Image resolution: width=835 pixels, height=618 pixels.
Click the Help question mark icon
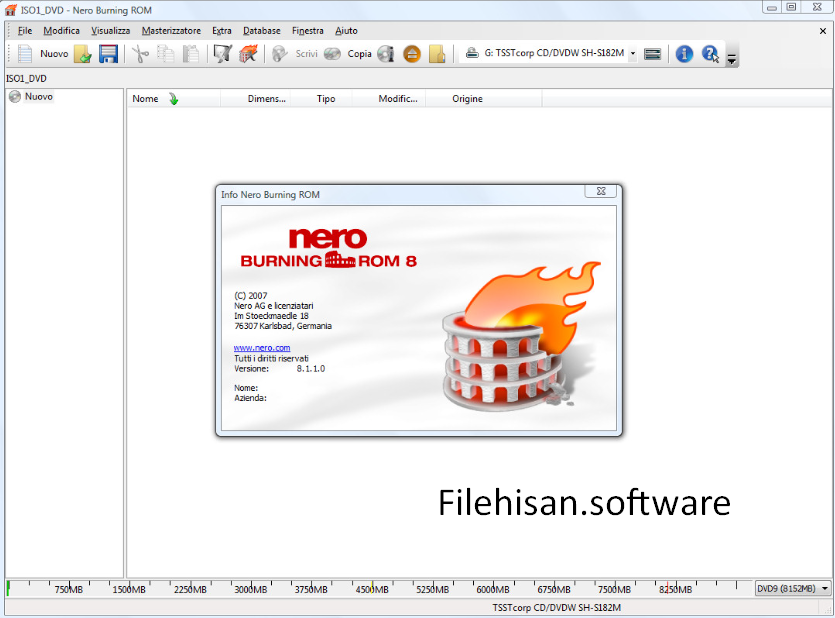710,54
